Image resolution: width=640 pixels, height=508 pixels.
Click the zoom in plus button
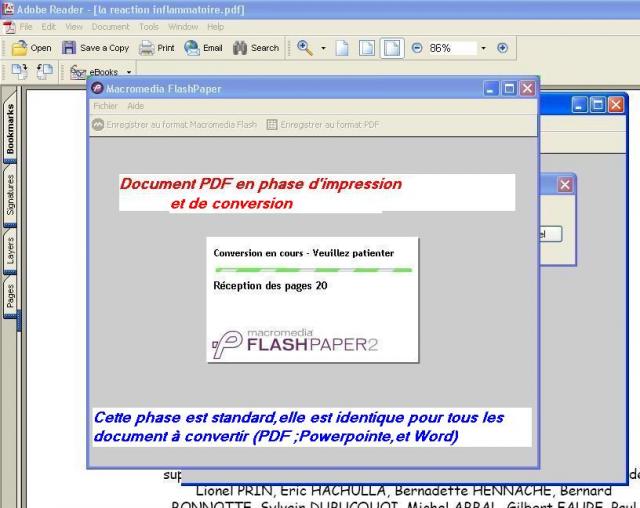502,48
